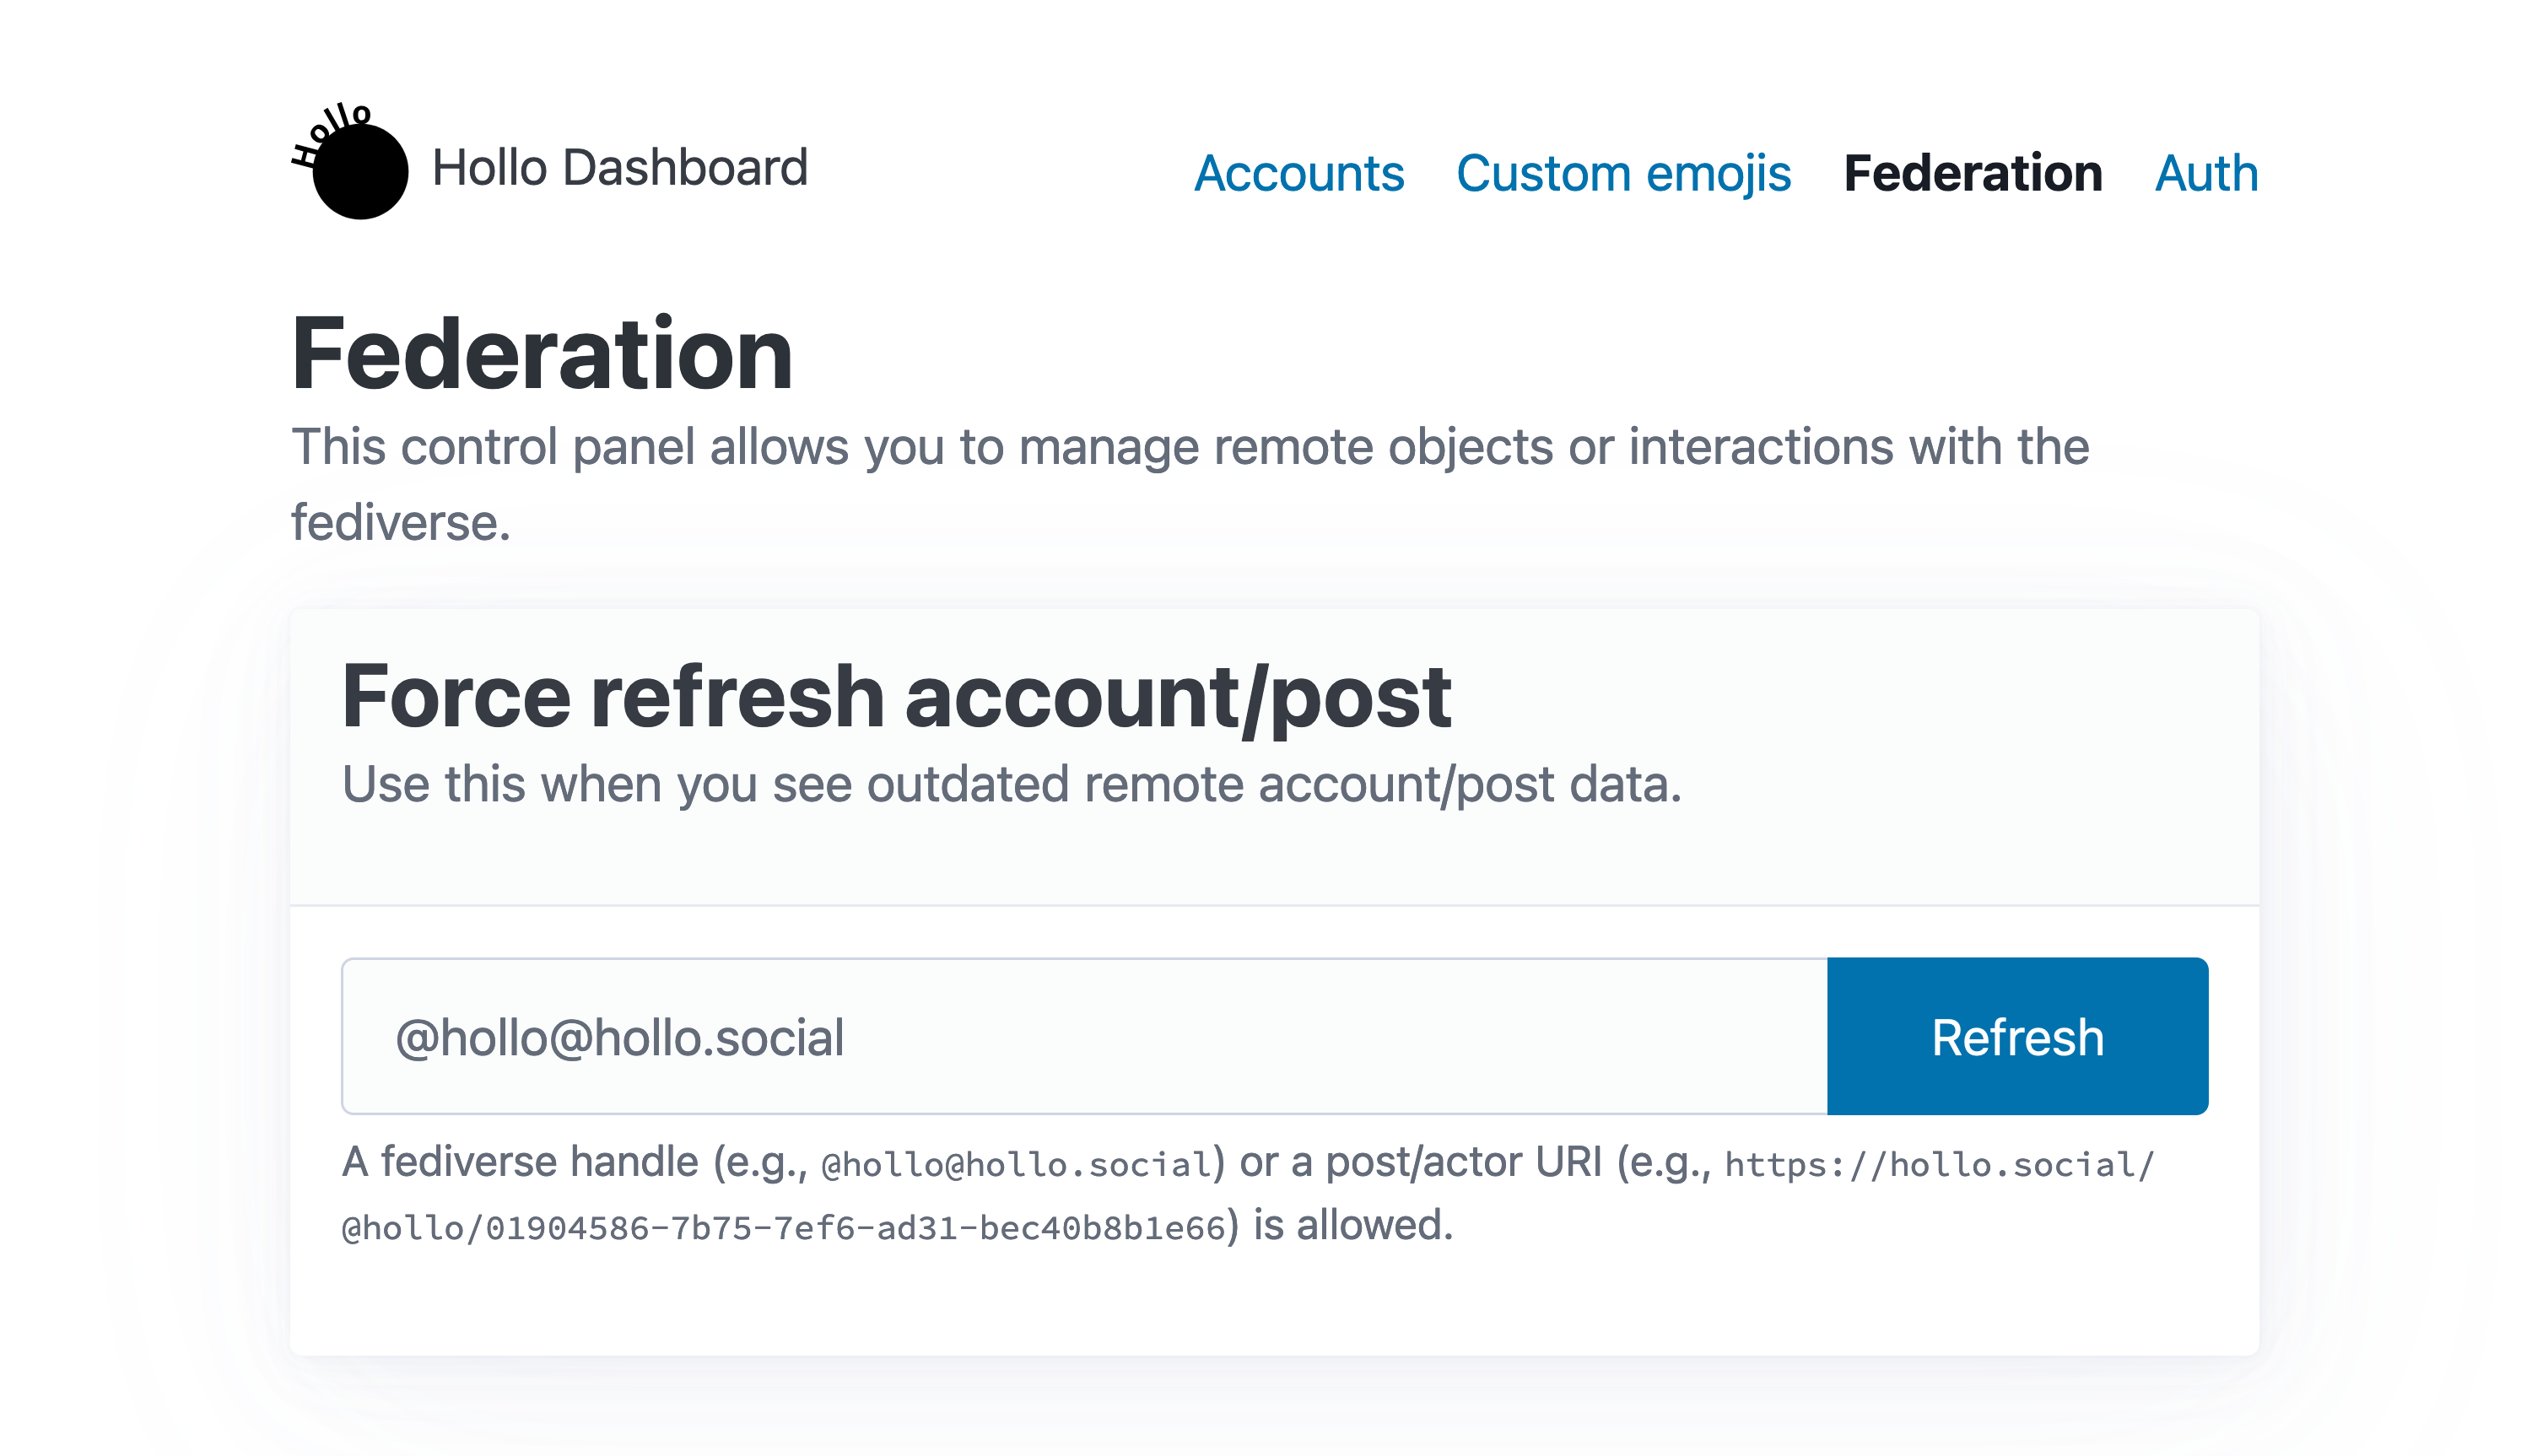Navigate to the Auth page
This screenshot has height=1456, width=2548.
2205,173
